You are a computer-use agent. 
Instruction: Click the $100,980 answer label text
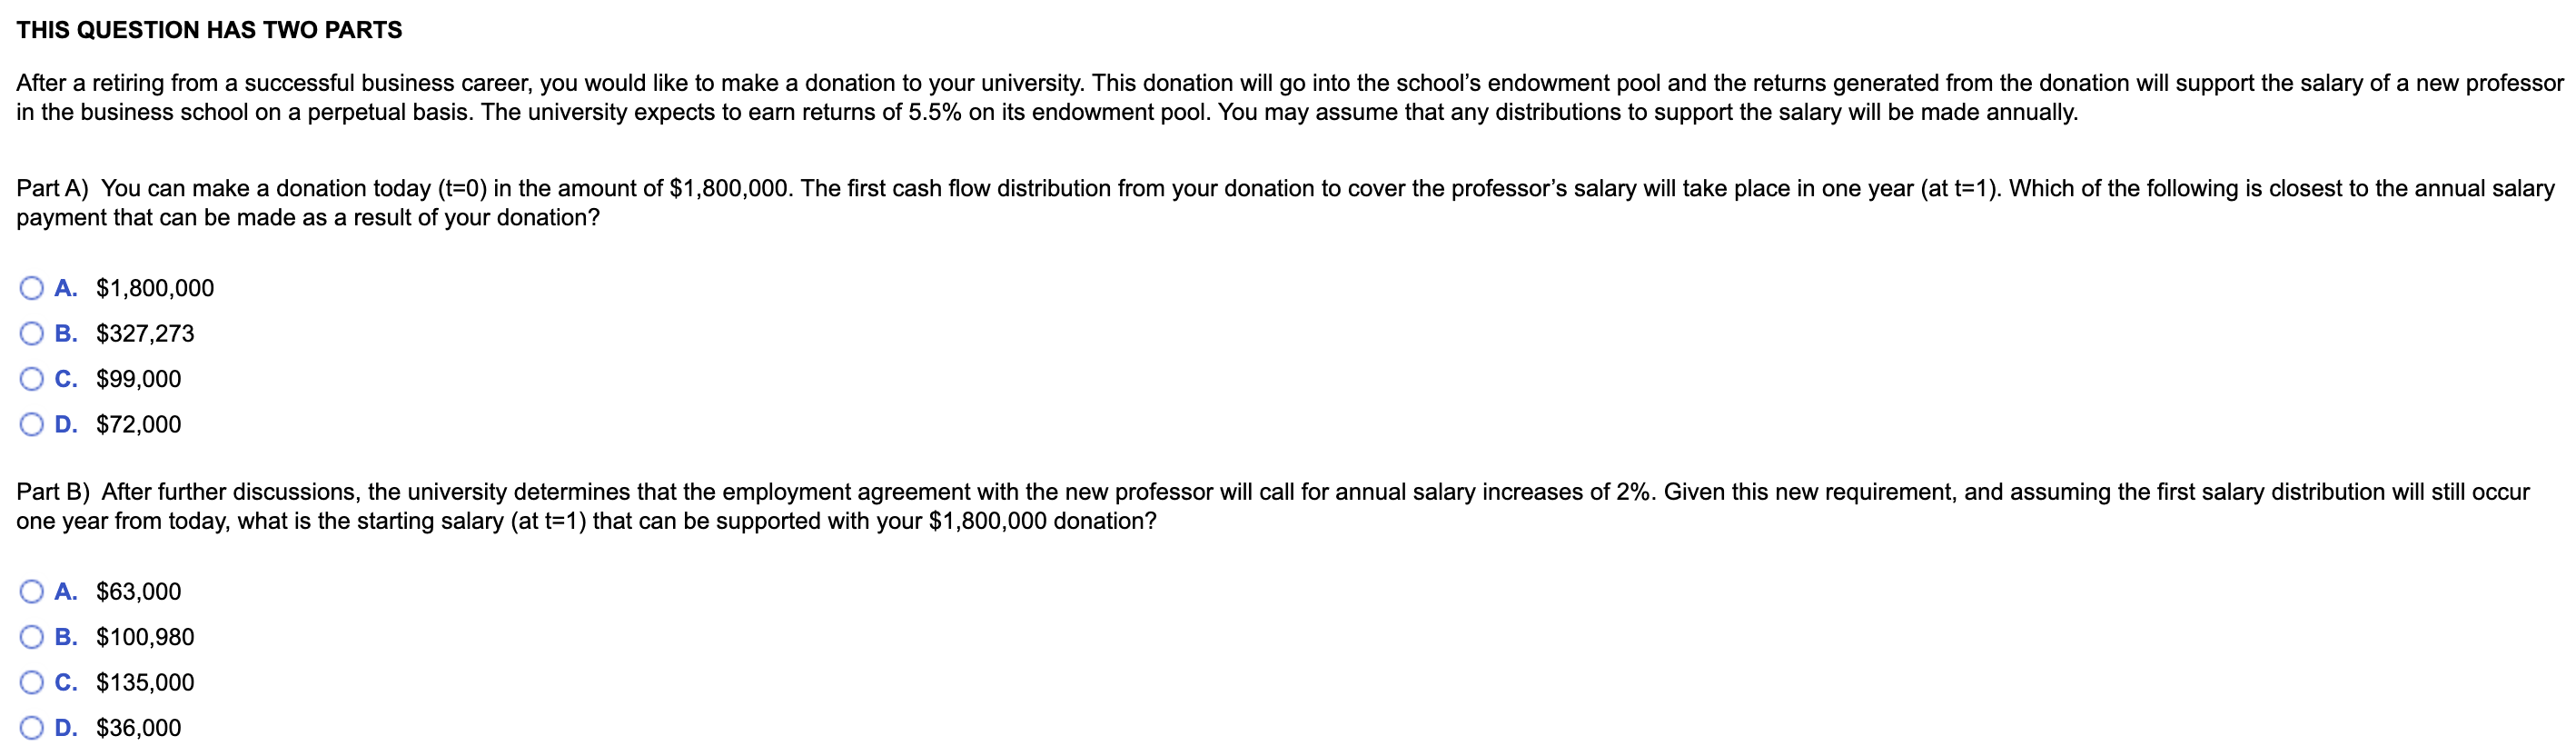tap(145, 636)
